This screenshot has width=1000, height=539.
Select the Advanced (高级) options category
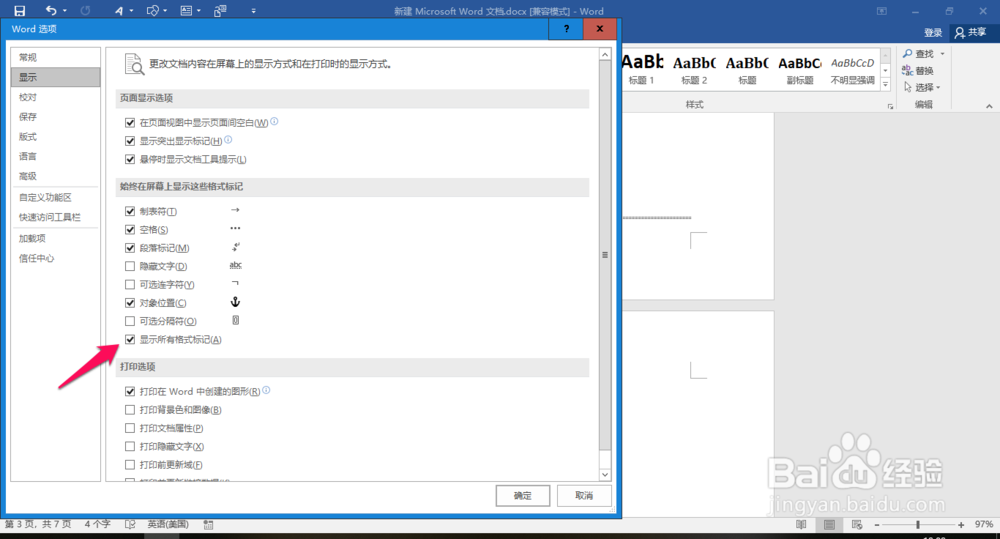(x=55, y=176)
